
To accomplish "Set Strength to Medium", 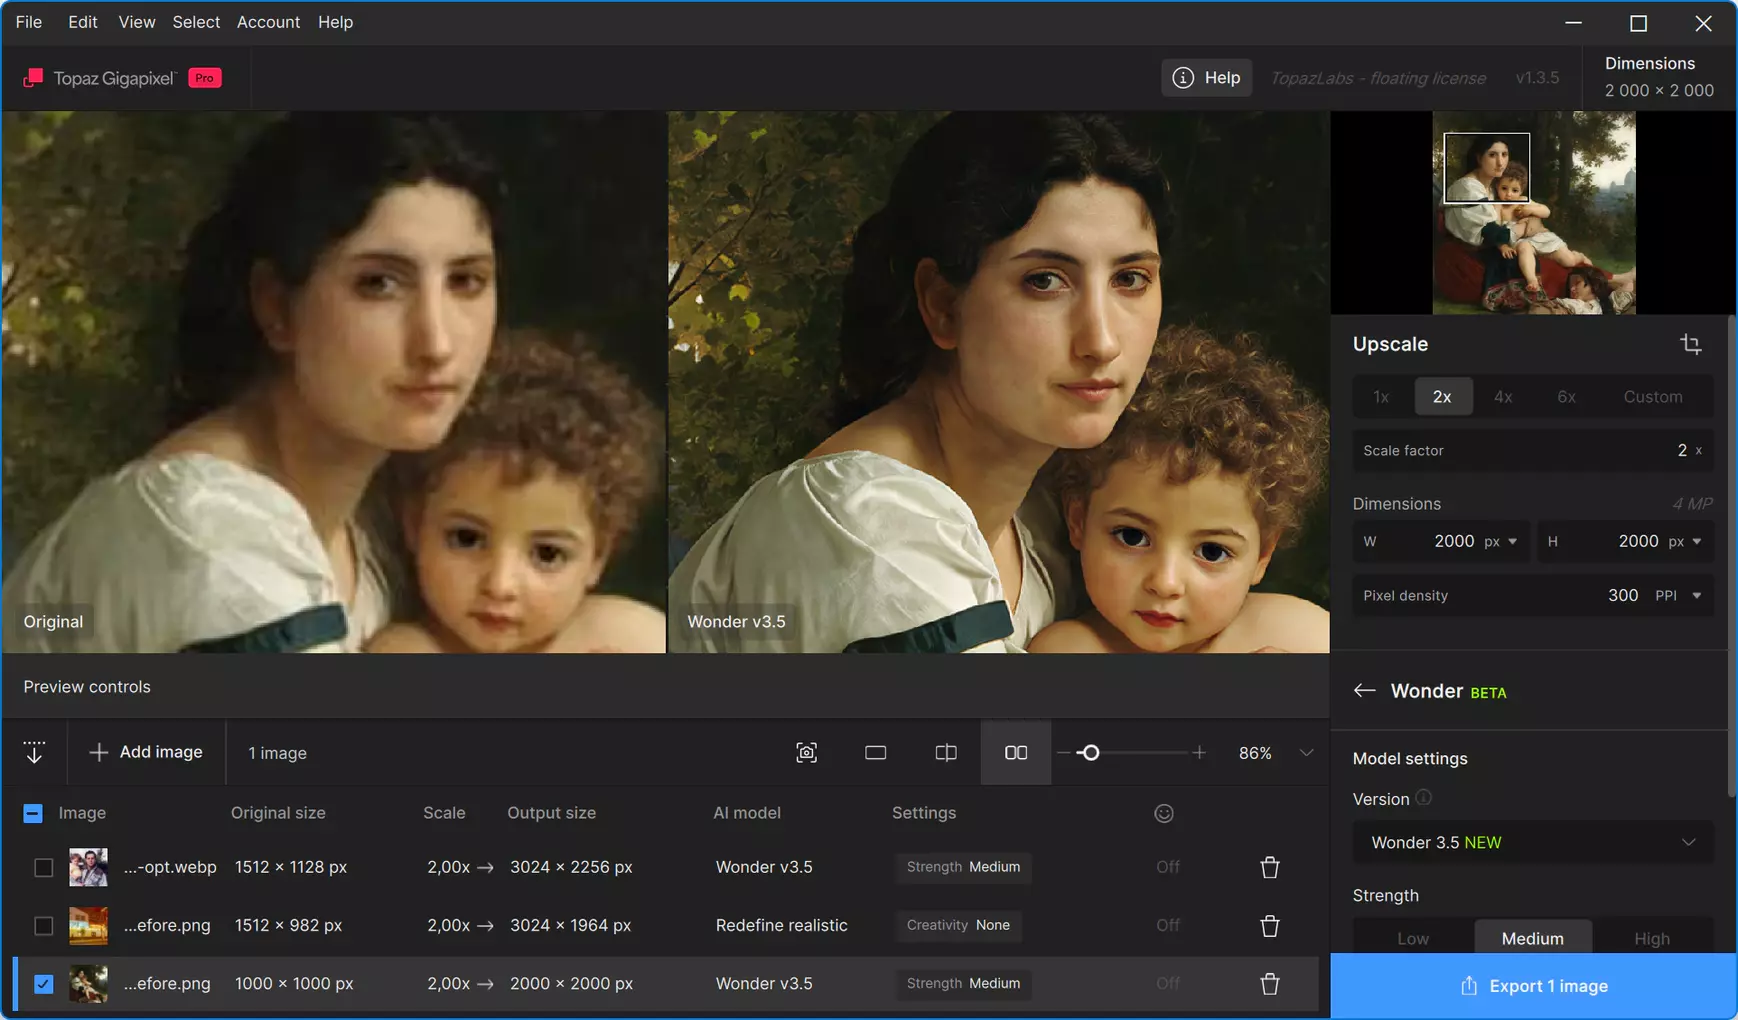I will tap(1532, 938).
